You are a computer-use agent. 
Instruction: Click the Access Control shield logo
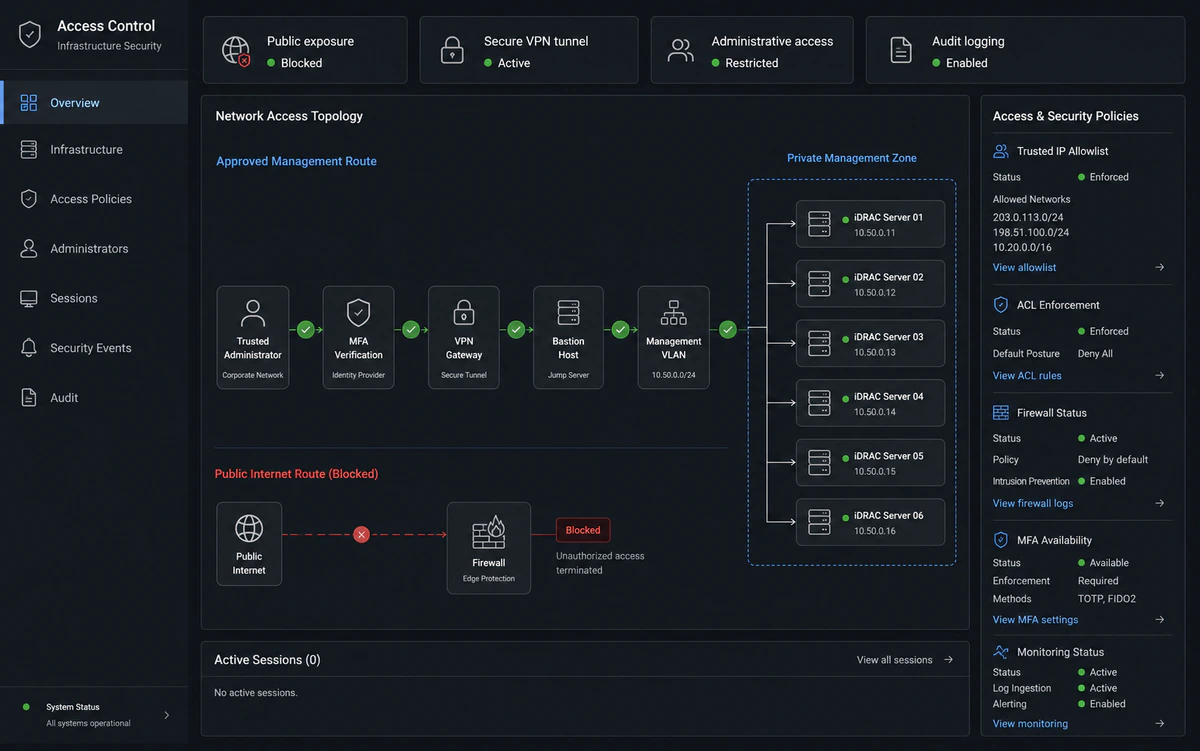pos(31,35)
